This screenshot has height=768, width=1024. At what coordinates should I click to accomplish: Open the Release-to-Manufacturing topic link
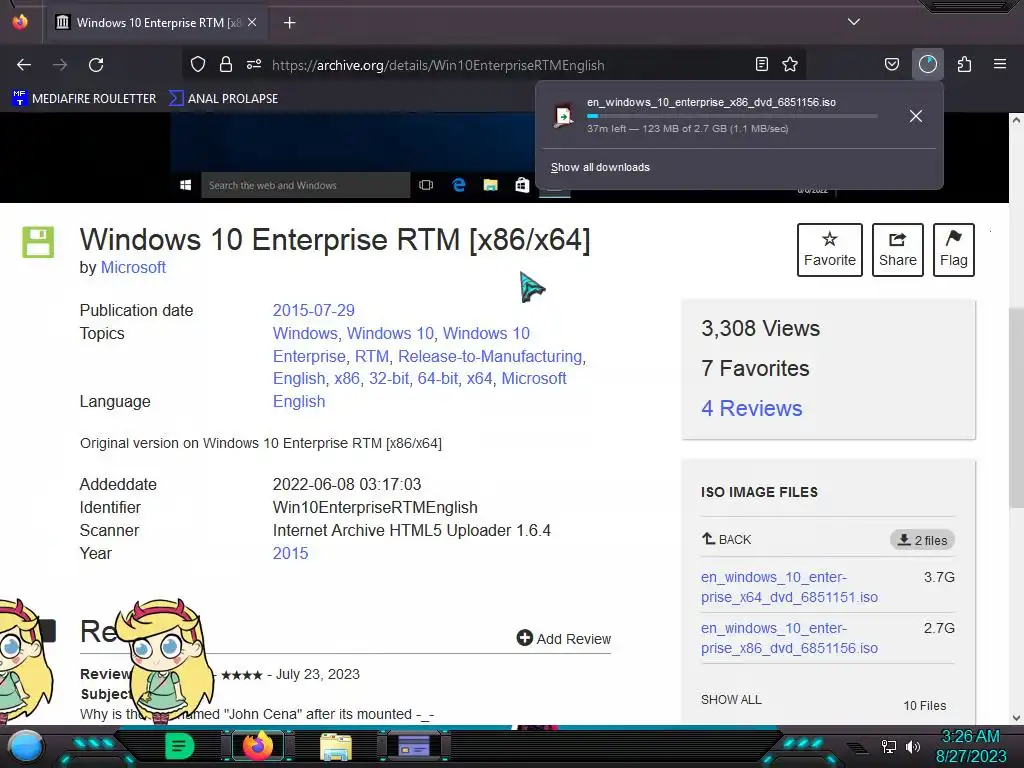[490, 357]
